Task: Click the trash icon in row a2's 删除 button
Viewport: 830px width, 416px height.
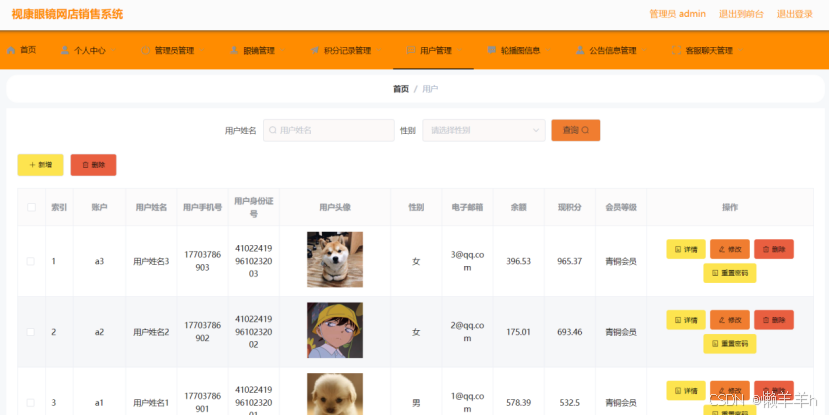Action: (765, 320)
